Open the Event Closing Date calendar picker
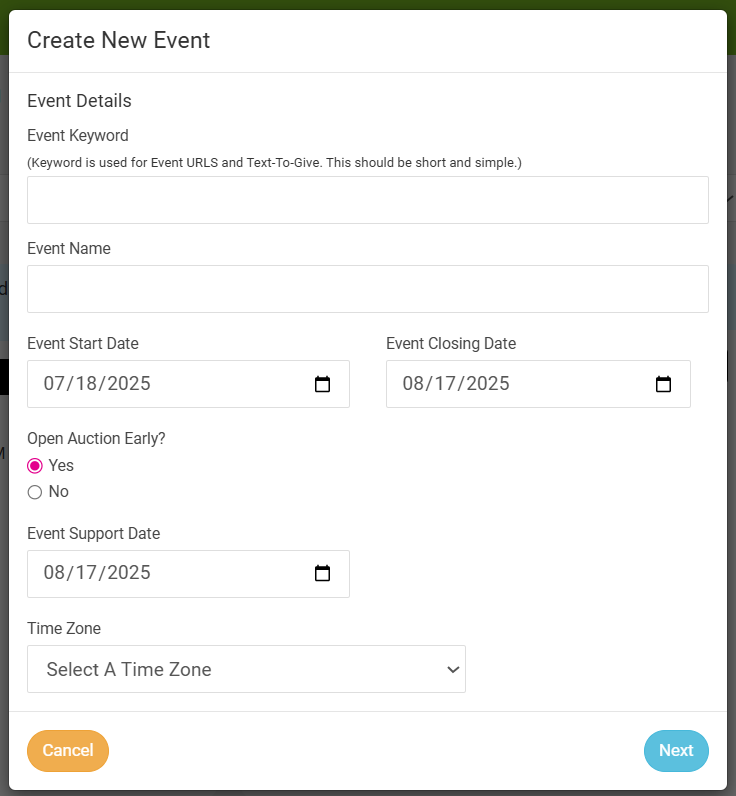This screenshot has width=736, height=796. point(663,384)
